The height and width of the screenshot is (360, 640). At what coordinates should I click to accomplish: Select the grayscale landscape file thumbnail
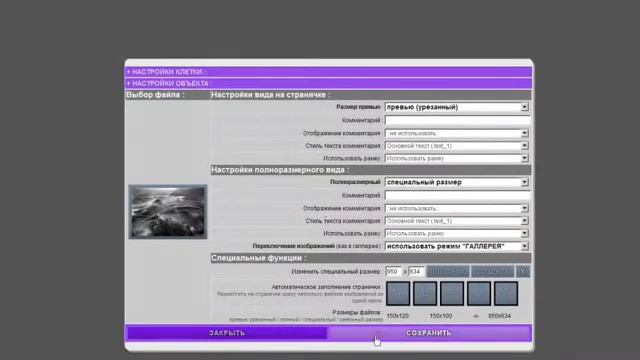pyautogui.click(x=168, y=211)
